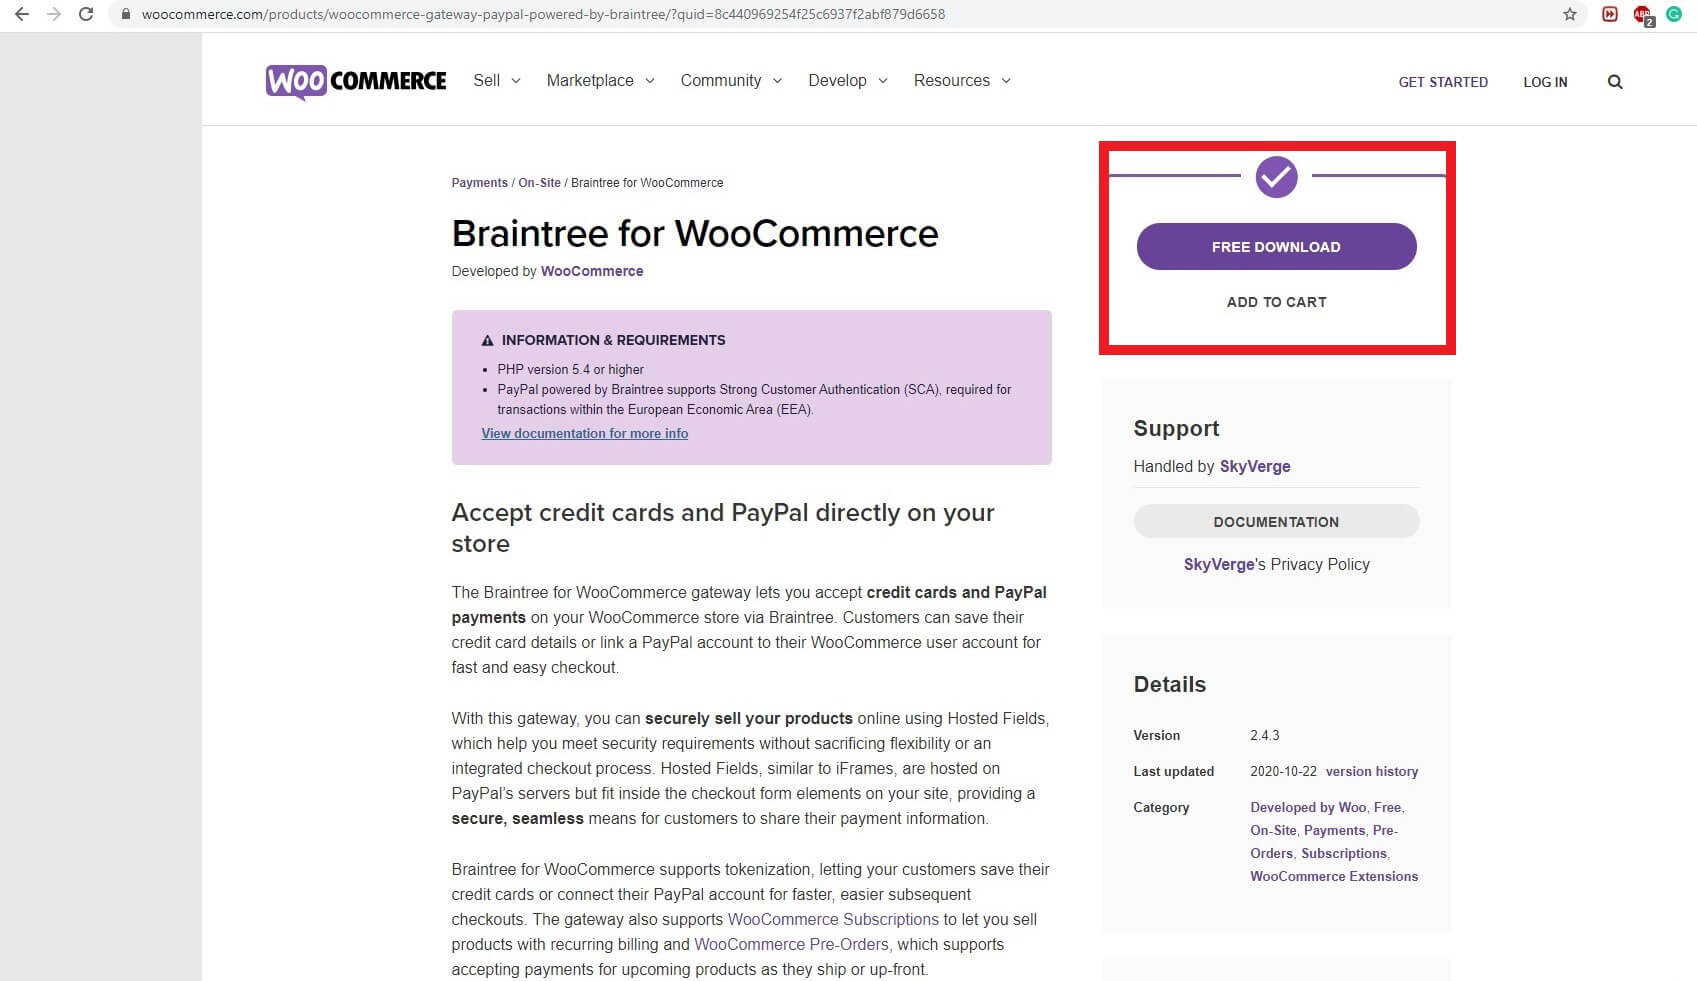Screen dimensions: 1697x981
Task: Open Developed by Woo category link
Action: coord(1308,807)
